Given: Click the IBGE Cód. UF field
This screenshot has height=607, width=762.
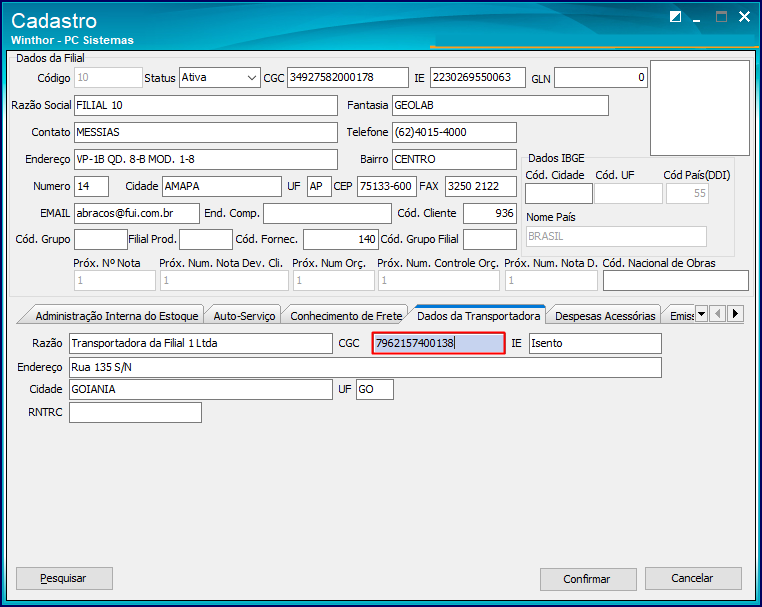Looking at the screenshot, I should (628, 193).
